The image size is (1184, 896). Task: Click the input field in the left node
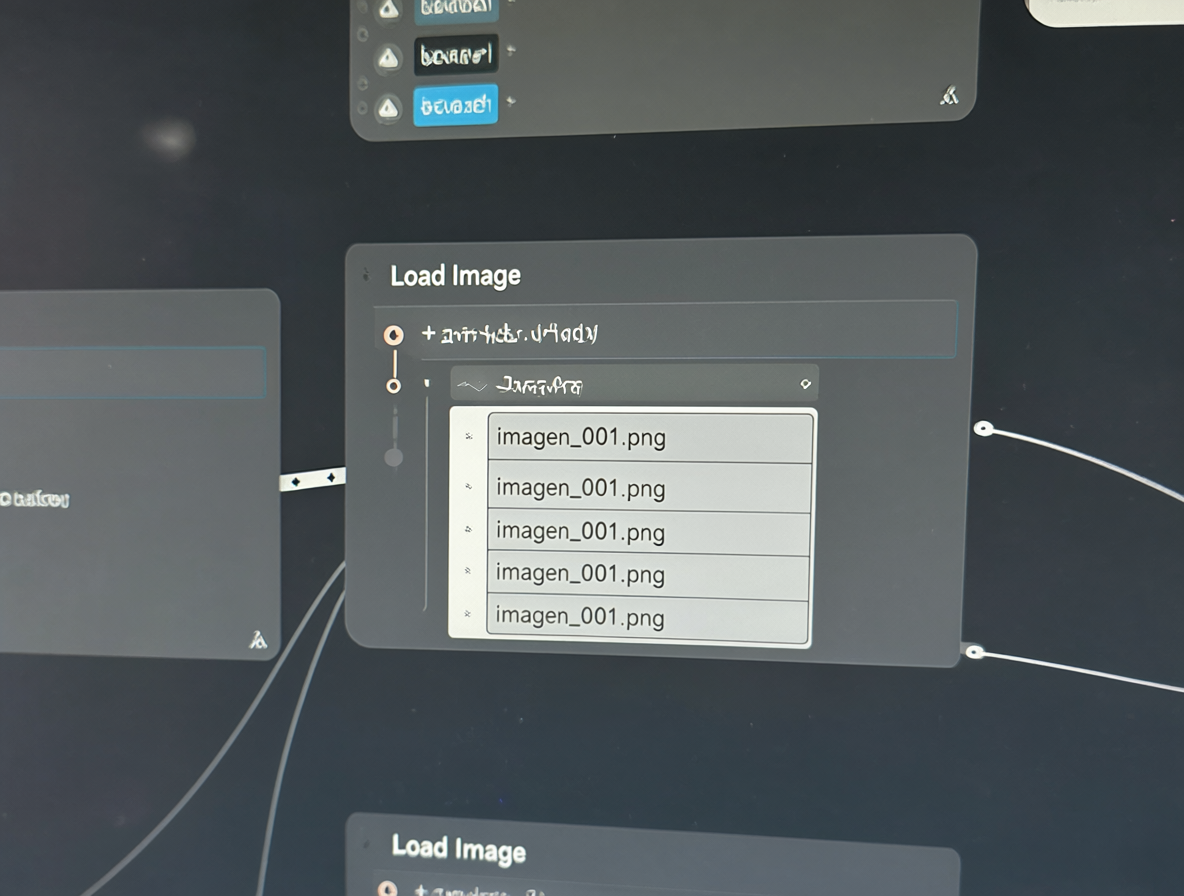(132, 372)
